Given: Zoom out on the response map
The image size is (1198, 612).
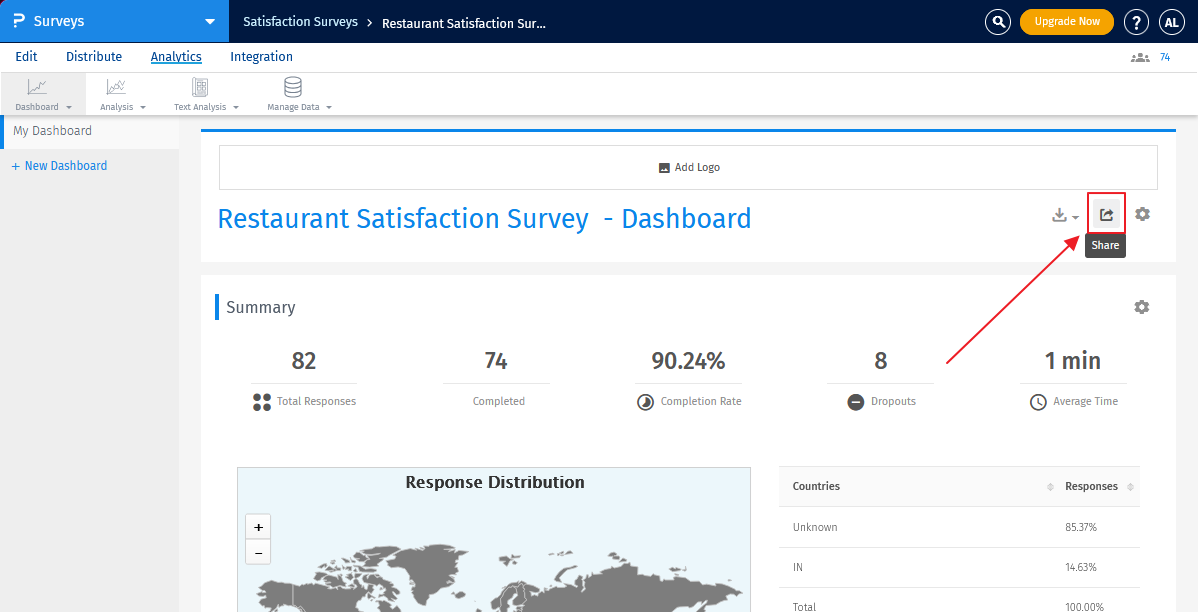Looking at the screenshot, I should (258, 552).
